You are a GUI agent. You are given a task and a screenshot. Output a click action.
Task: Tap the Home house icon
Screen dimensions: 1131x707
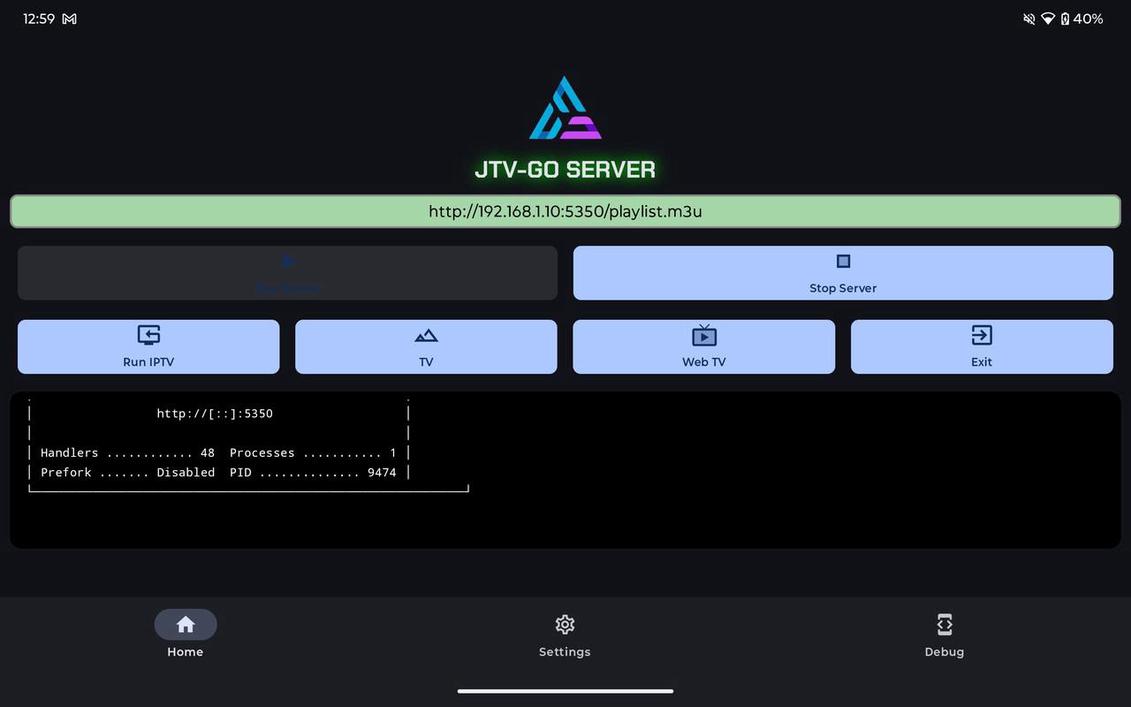tap(185, 624)
